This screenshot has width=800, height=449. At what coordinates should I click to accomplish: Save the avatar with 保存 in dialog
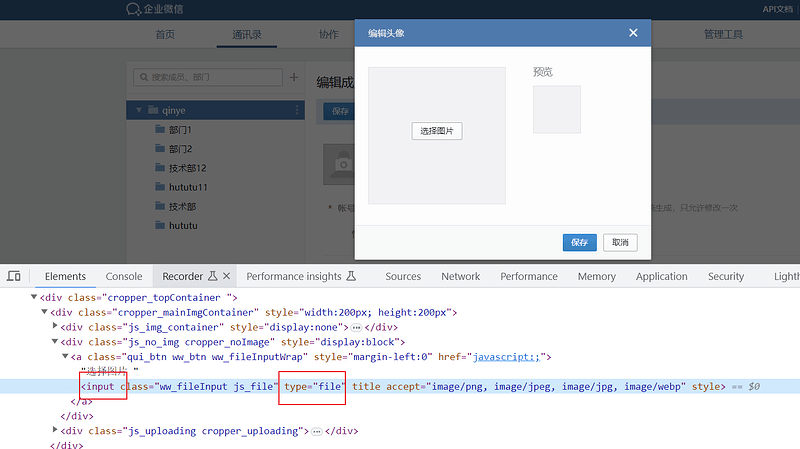580,242
